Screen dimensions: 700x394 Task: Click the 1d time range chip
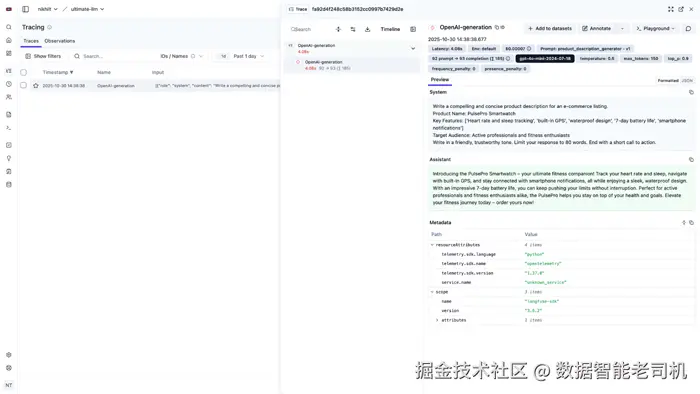223,56
